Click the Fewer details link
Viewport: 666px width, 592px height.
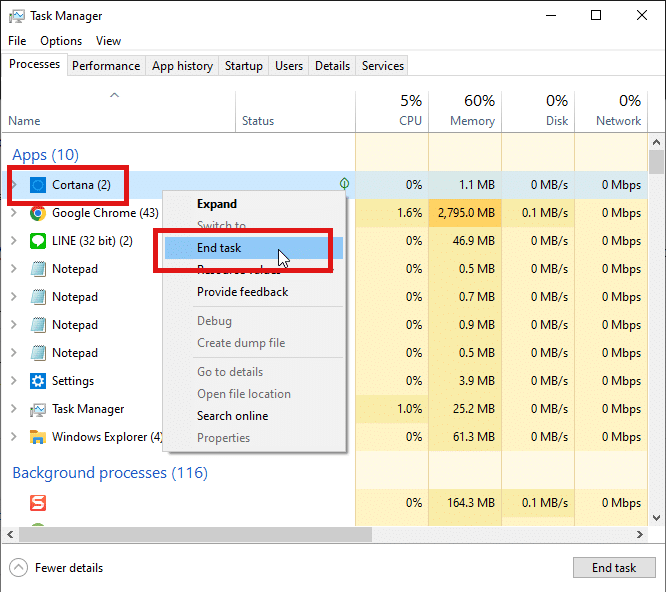click(69, 568)
